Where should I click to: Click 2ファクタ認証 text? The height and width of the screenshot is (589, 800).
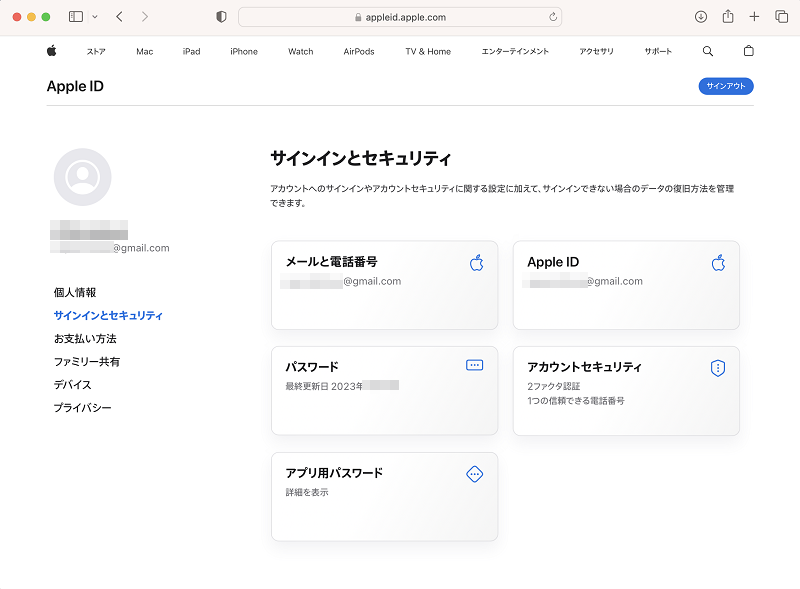point(554,386)
